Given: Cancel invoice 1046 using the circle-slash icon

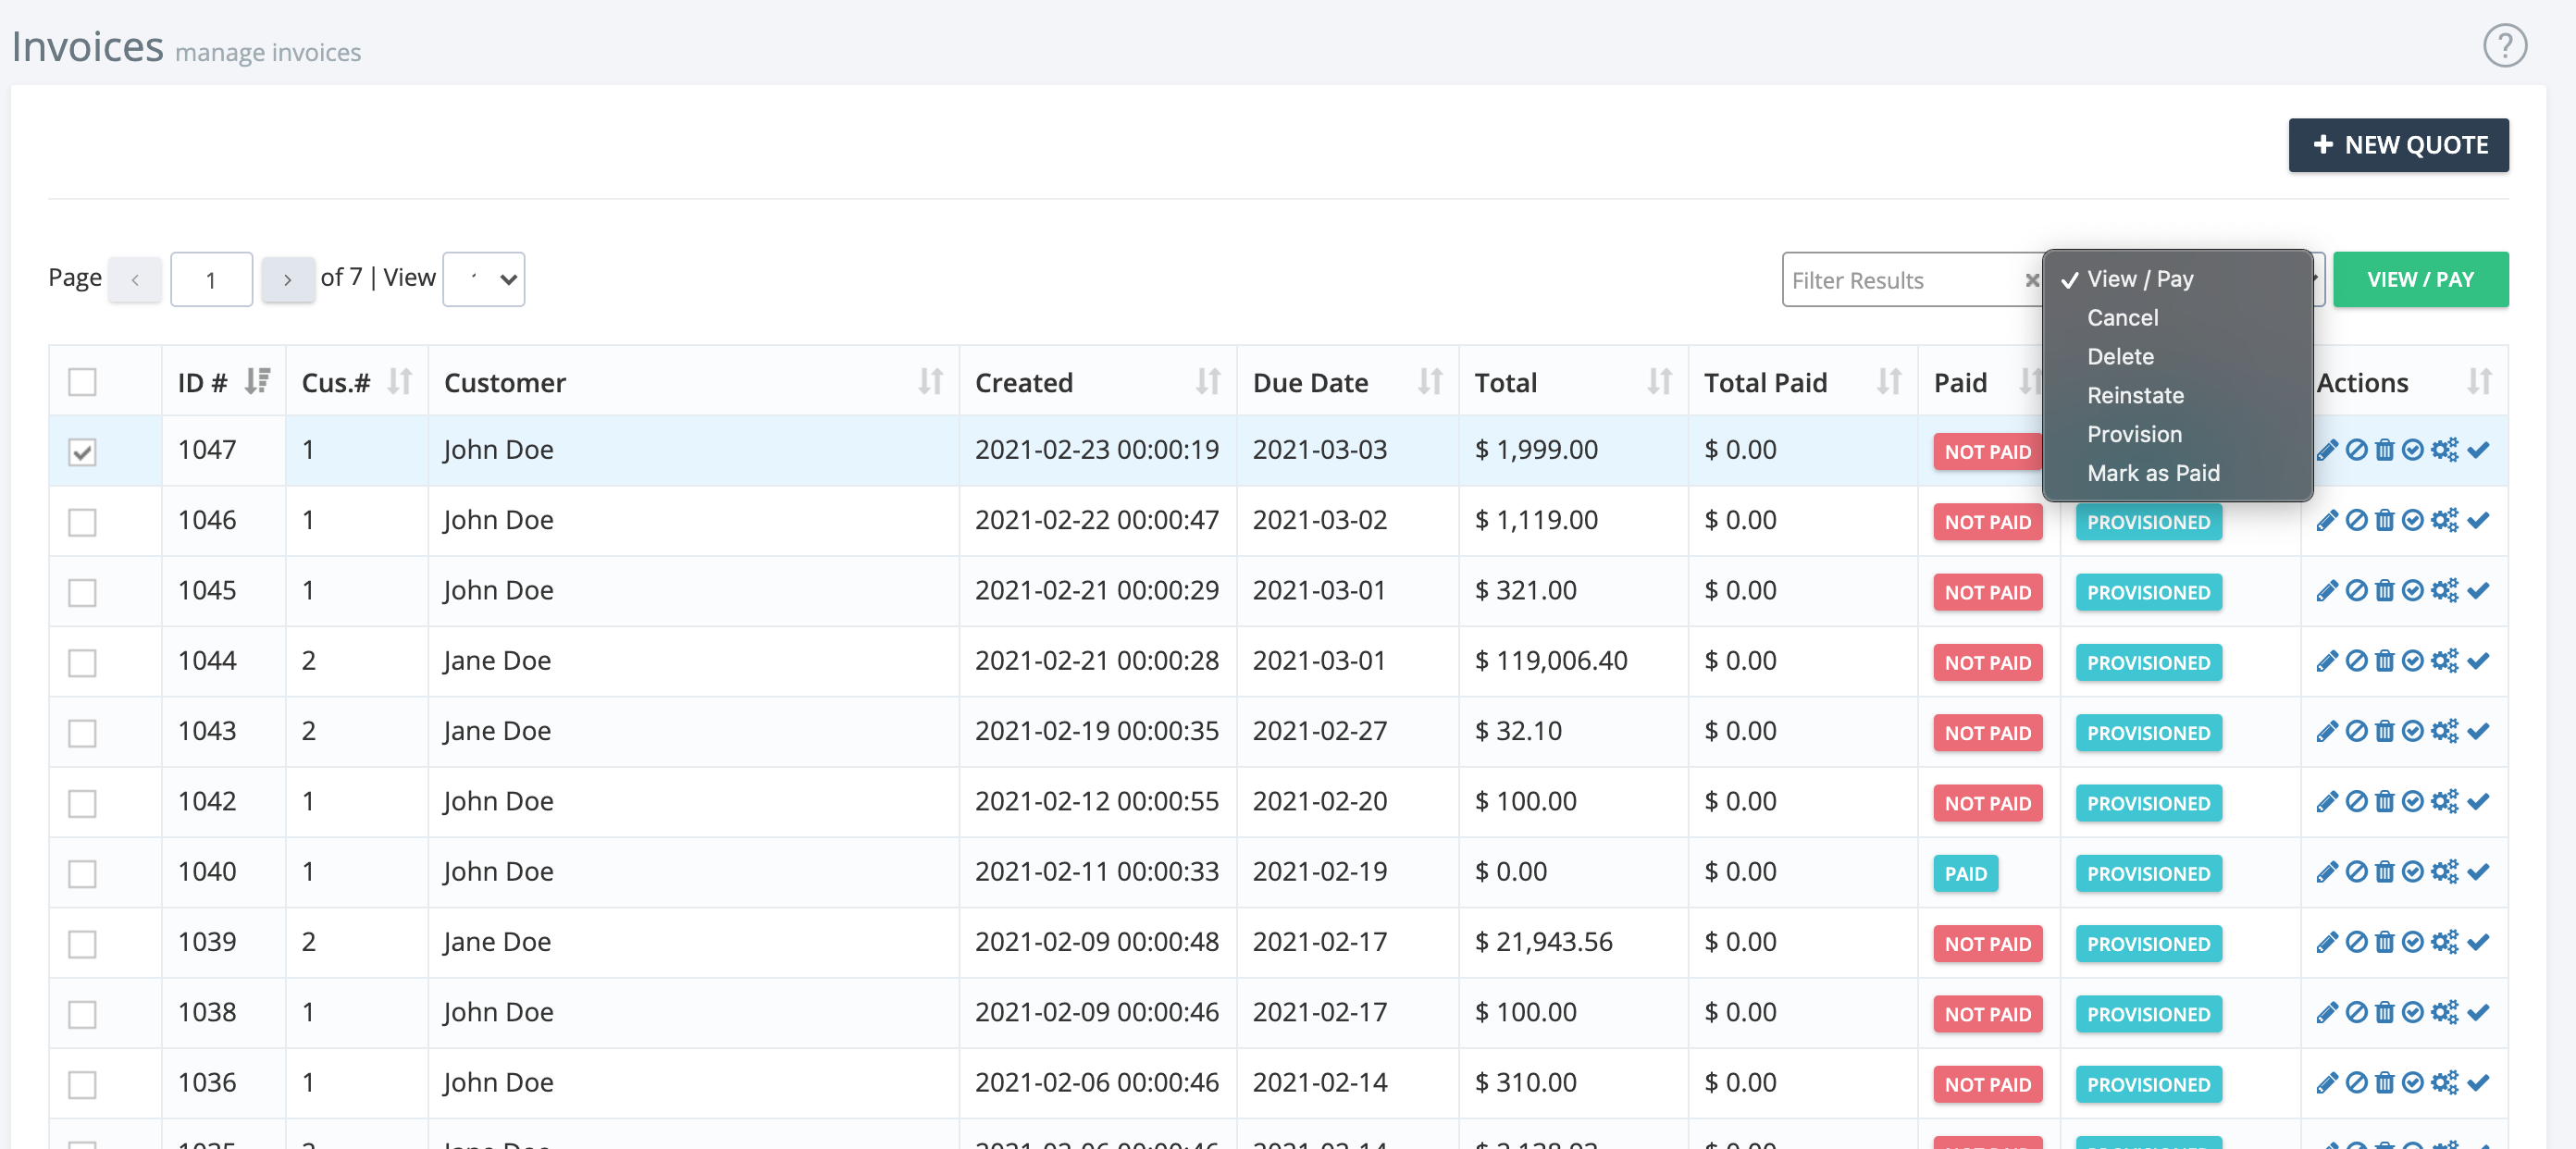Looking at the screenshot, I should tap(2356, 520).
